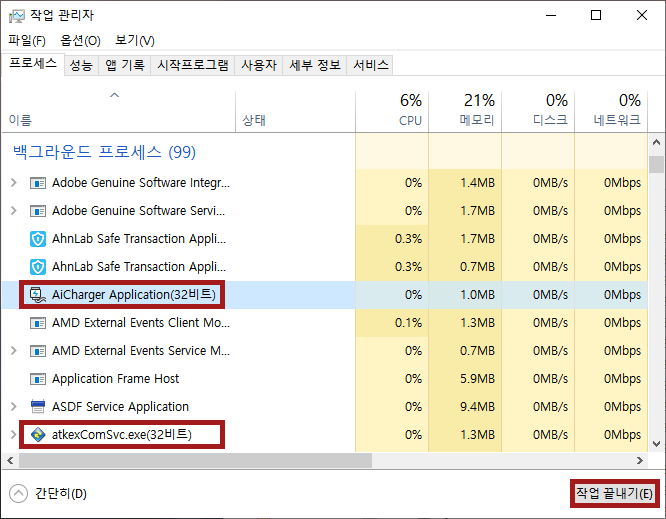This screenshot has width=666, height=519.
Task: Switch to the 앱 기록 tab
Action: (124, 65)
